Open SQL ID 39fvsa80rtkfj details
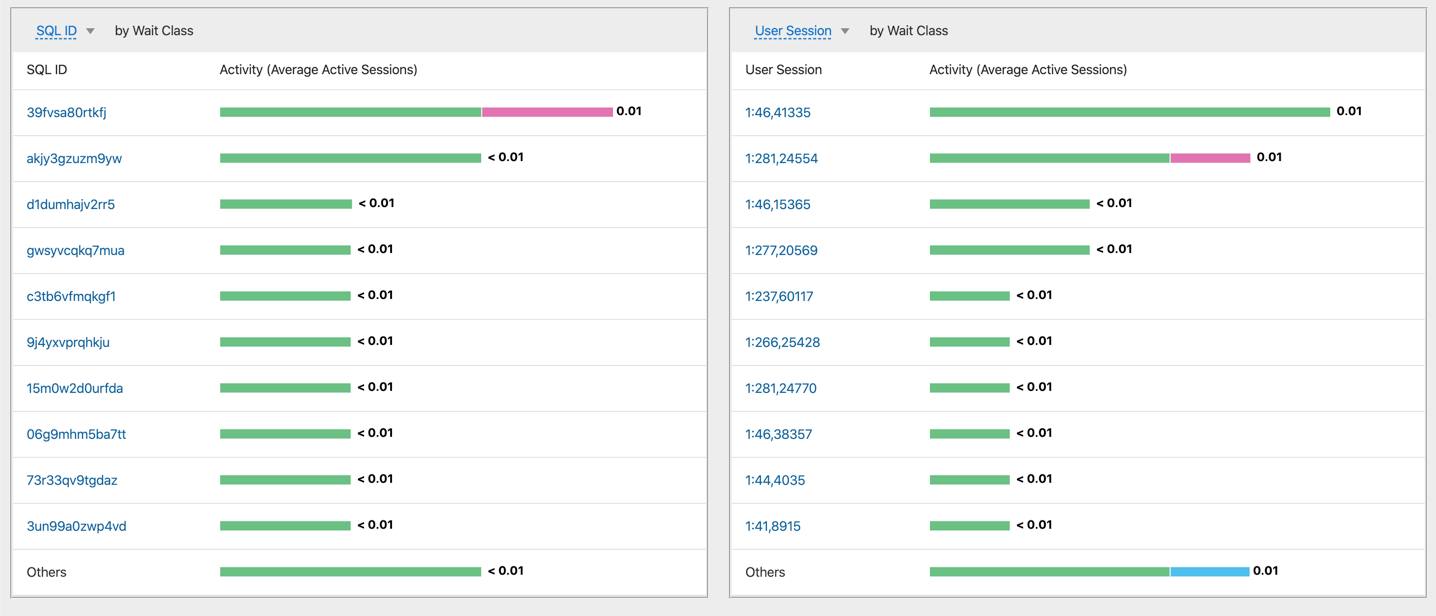 pos(66,113)
